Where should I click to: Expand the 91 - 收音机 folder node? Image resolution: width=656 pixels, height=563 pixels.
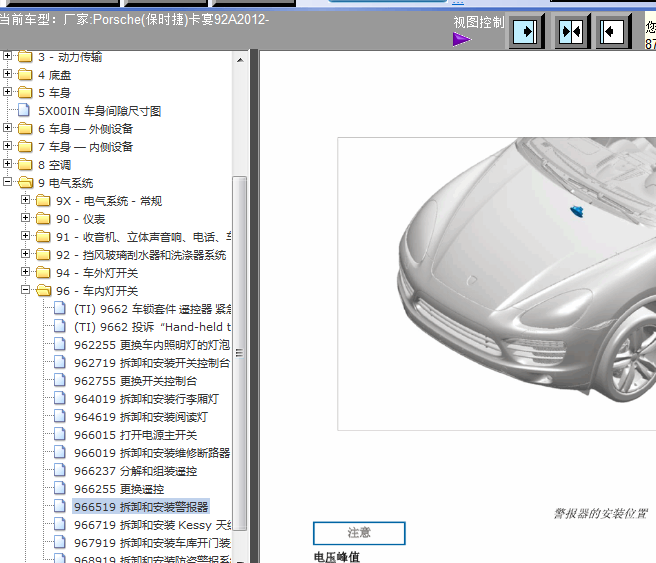point(25,235)
